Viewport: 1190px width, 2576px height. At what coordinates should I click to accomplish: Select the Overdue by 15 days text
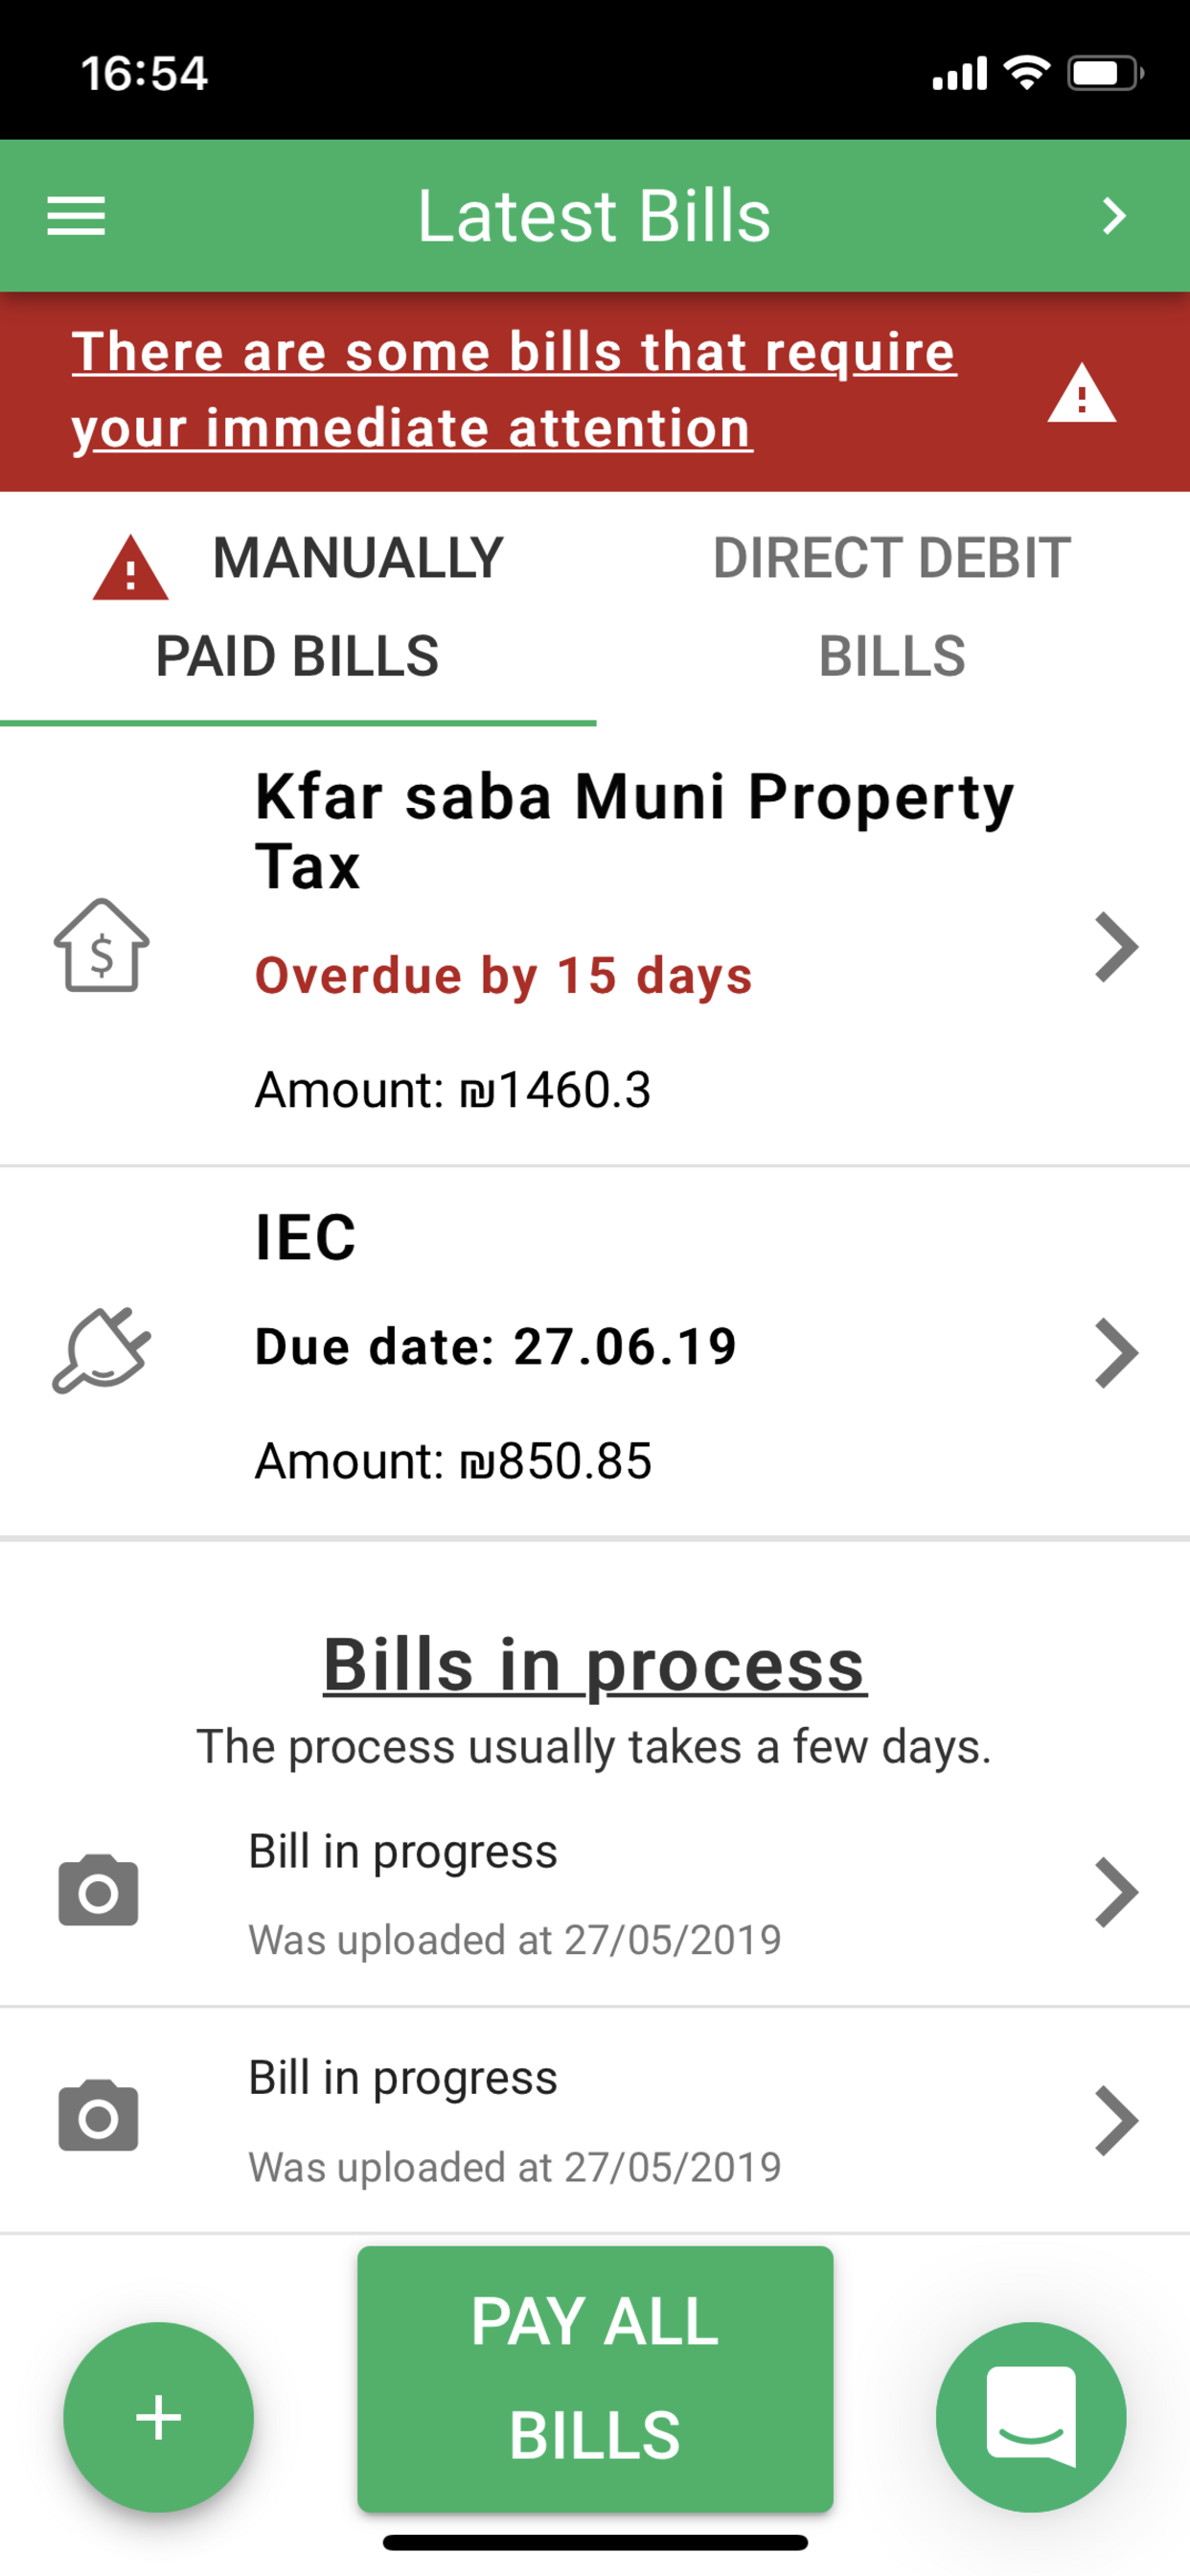click(x=503, y=975)
